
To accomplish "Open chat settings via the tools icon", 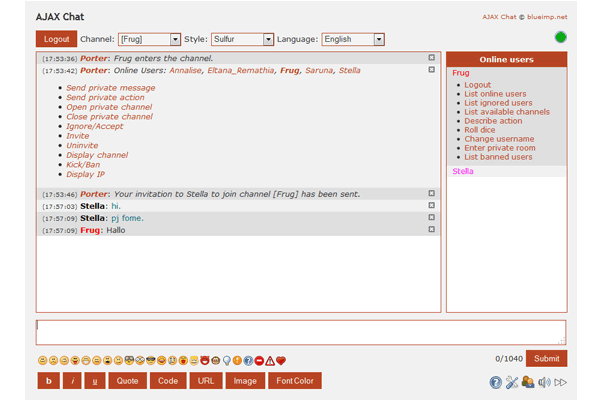I will (511, 382).
